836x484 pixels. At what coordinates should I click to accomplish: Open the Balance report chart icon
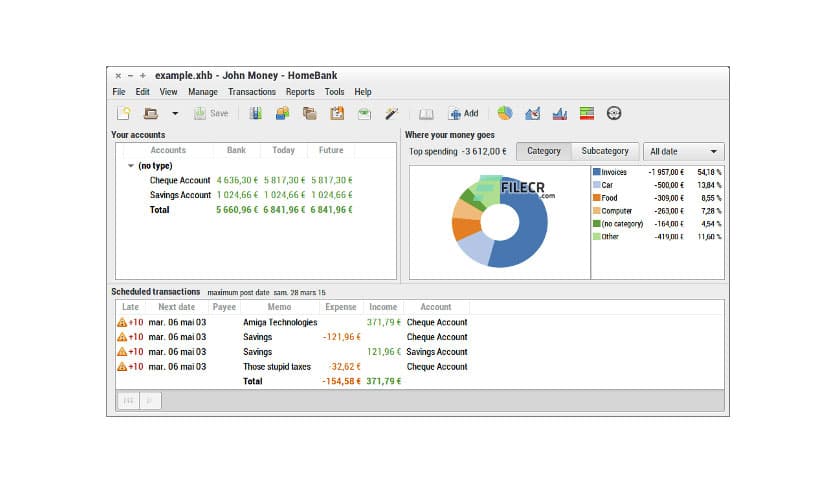559,113
